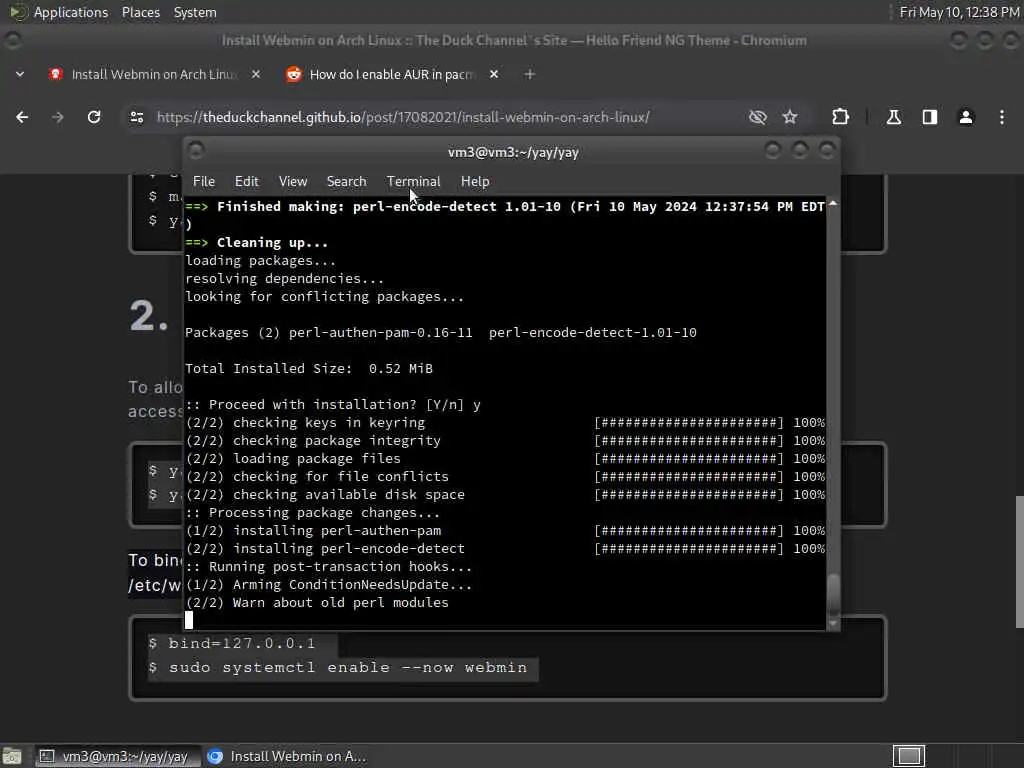Click 'sudo systemctl enable --now webmin' code line

[x=347, y=667]
